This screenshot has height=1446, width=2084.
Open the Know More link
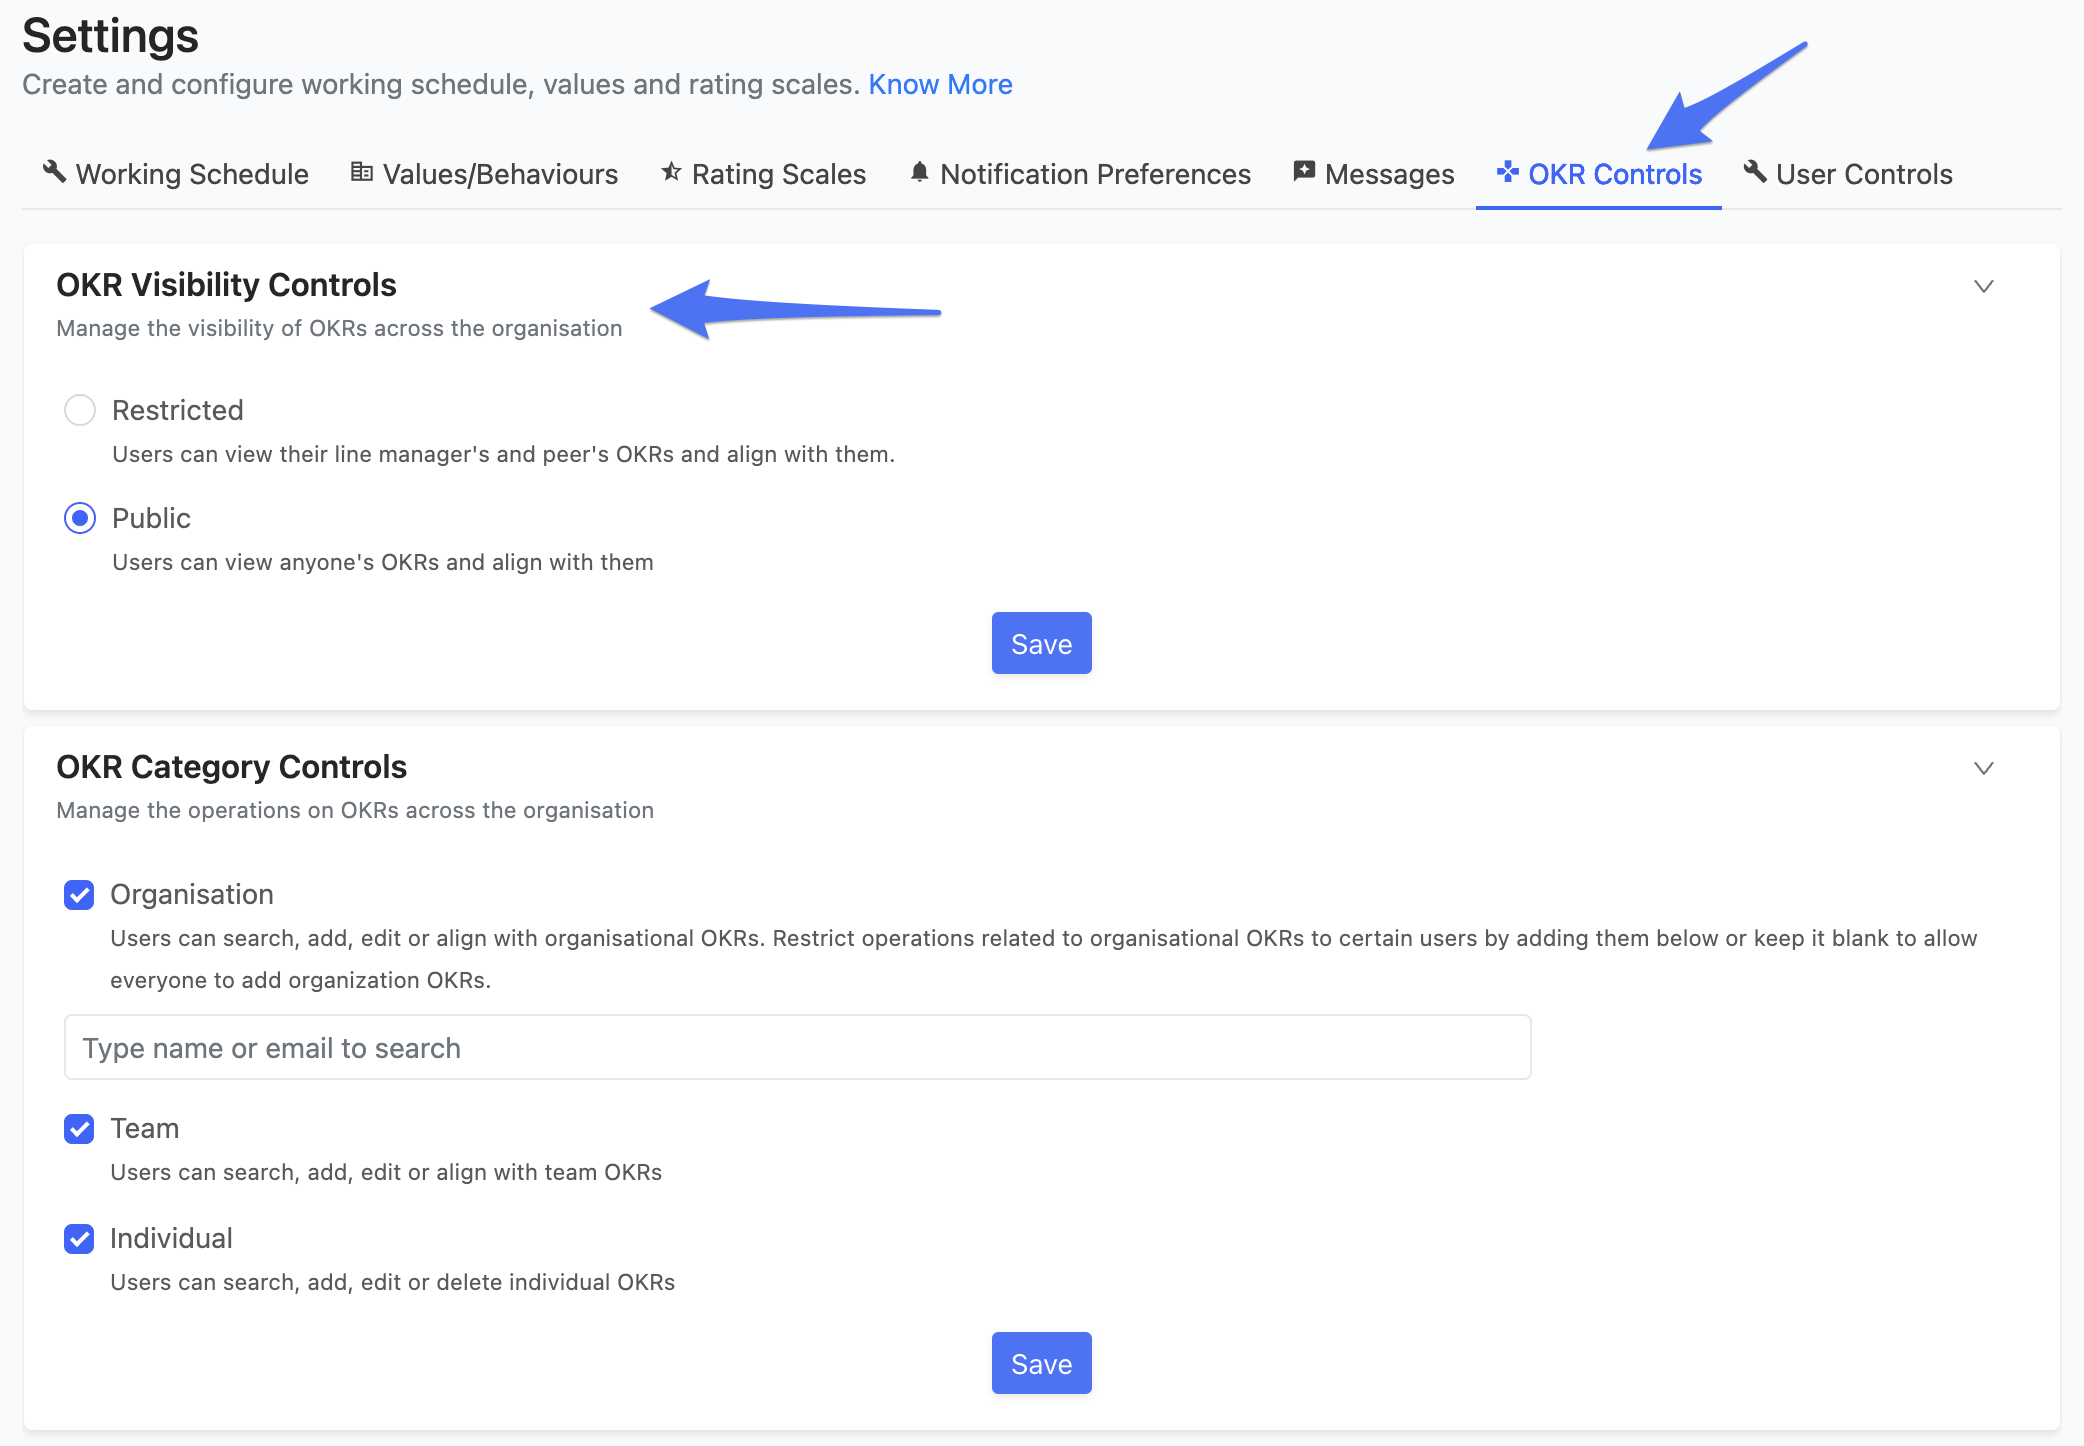(940, 84)
